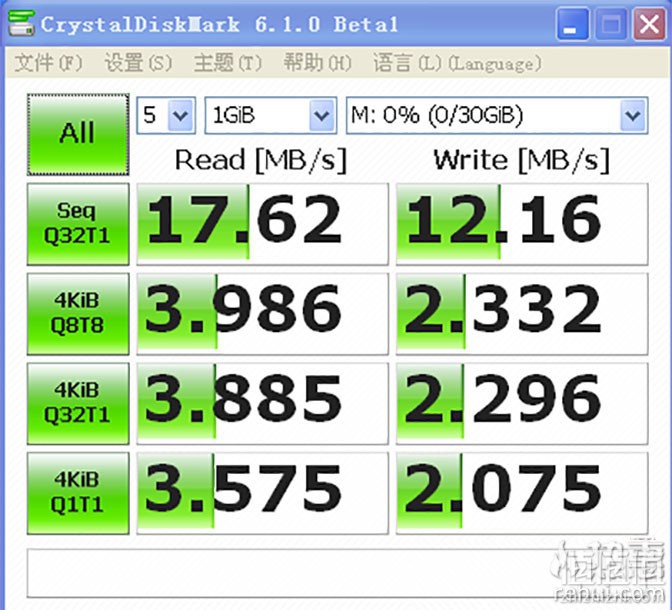Click the Write [MB/s] column header
The image size is (672, 610).
[521, 160]
